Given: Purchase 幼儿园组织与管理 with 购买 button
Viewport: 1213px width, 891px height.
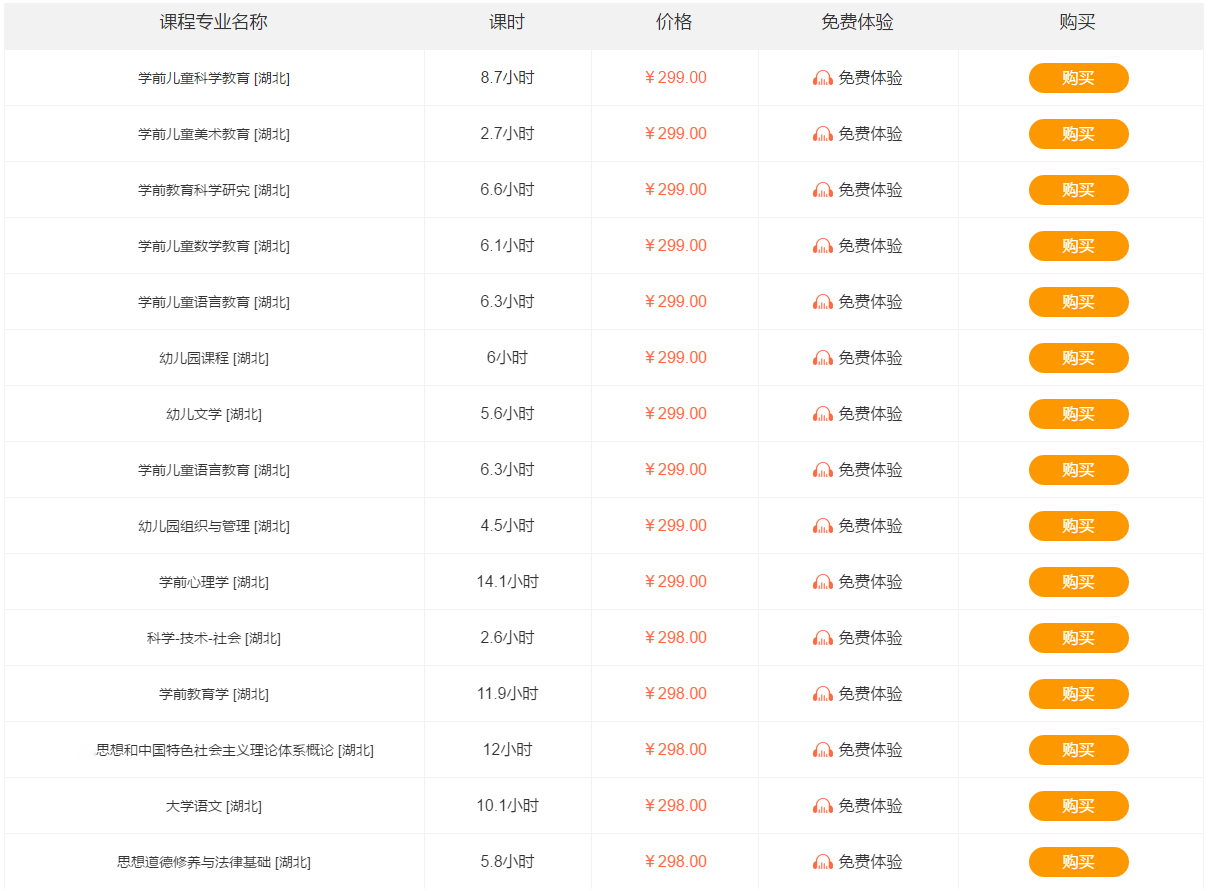Looking at the screenshot, I should pos(1078,526).
